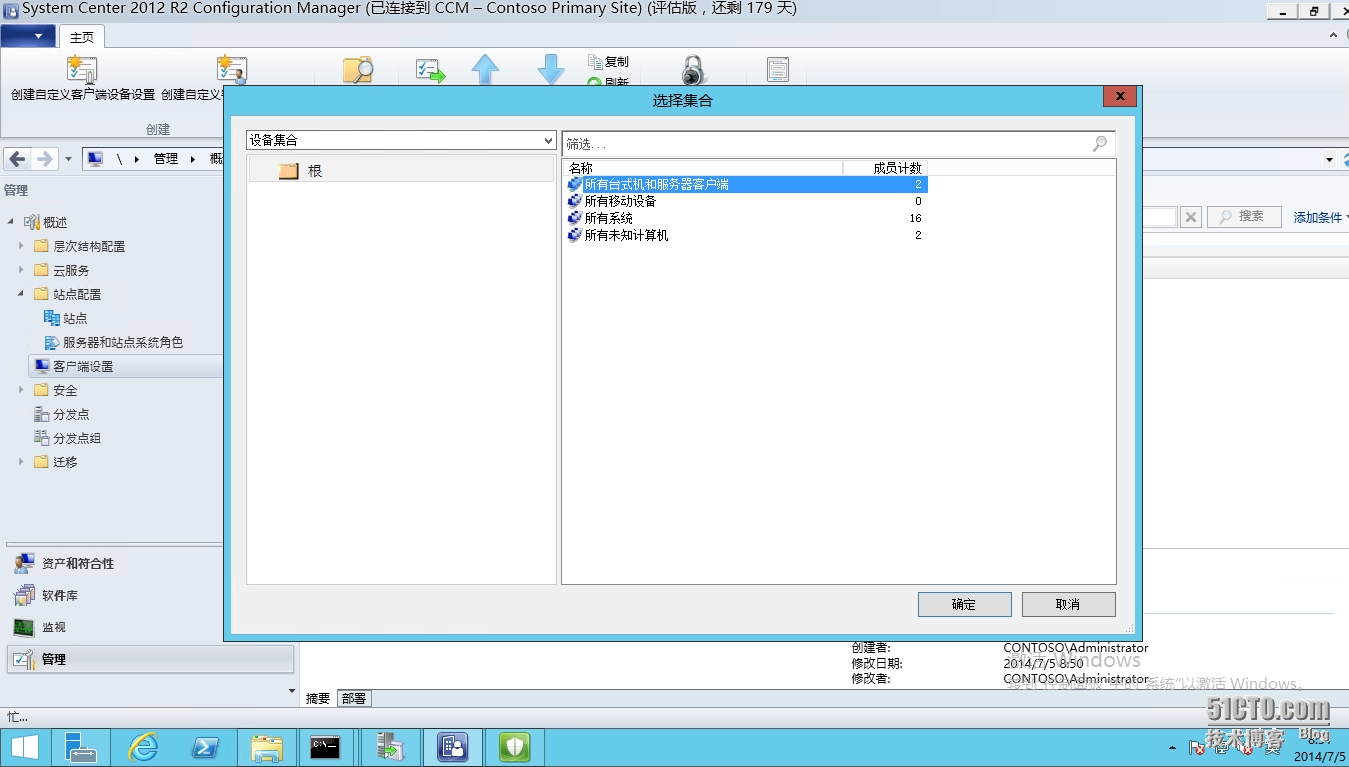The image size is (1349, 767).
Task: Clear search with the X button
Action: [1190, 216]
